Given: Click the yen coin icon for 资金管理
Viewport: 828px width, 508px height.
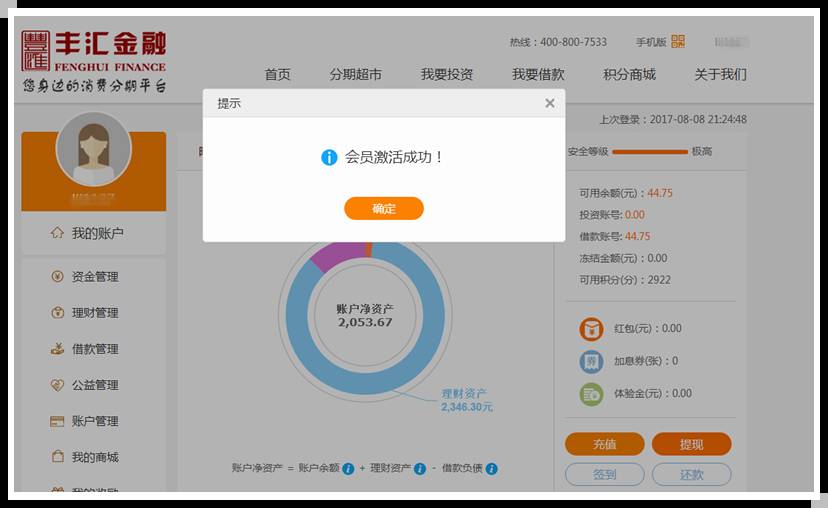Looking at the screenshot, I should click(57, 276).
